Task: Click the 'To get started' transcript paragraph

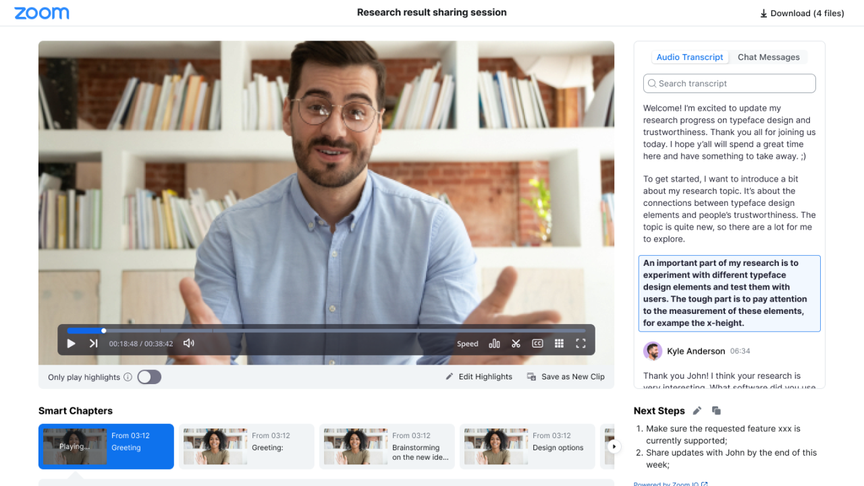Action: 729,209
